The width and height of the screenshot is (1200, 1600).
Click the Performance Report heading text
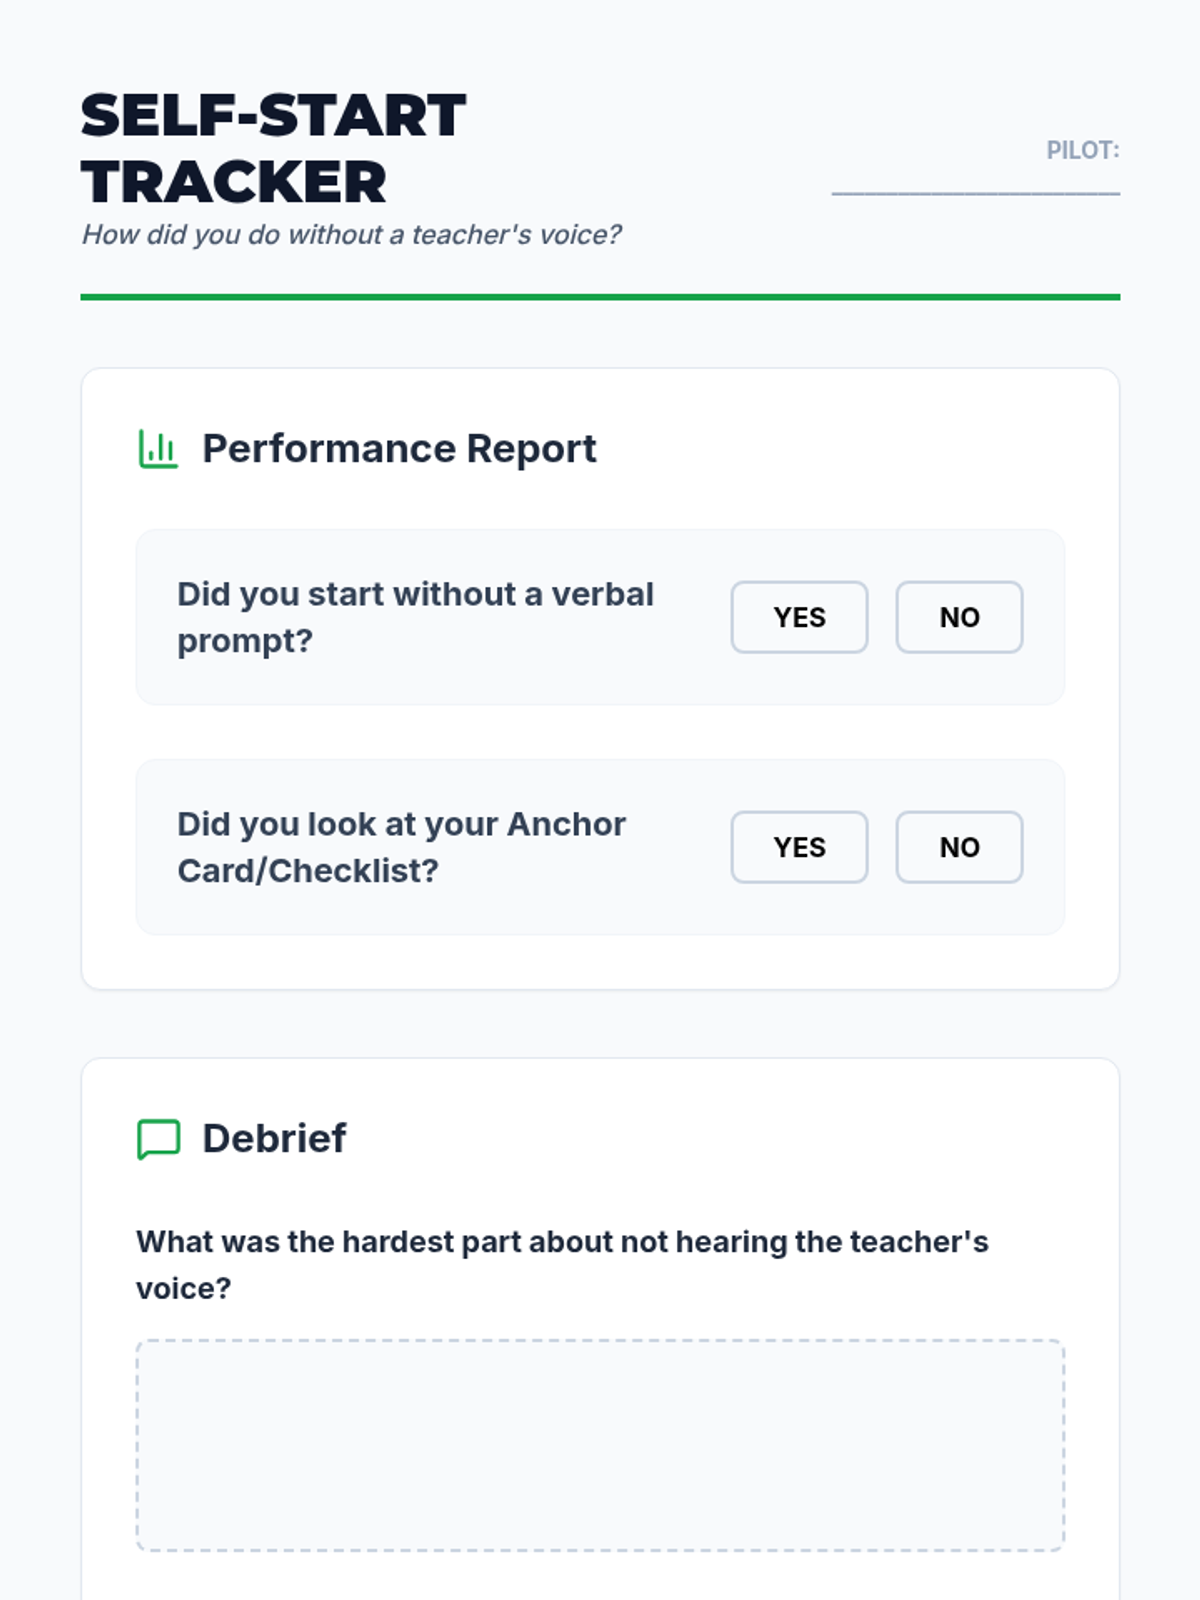(399, 449)
